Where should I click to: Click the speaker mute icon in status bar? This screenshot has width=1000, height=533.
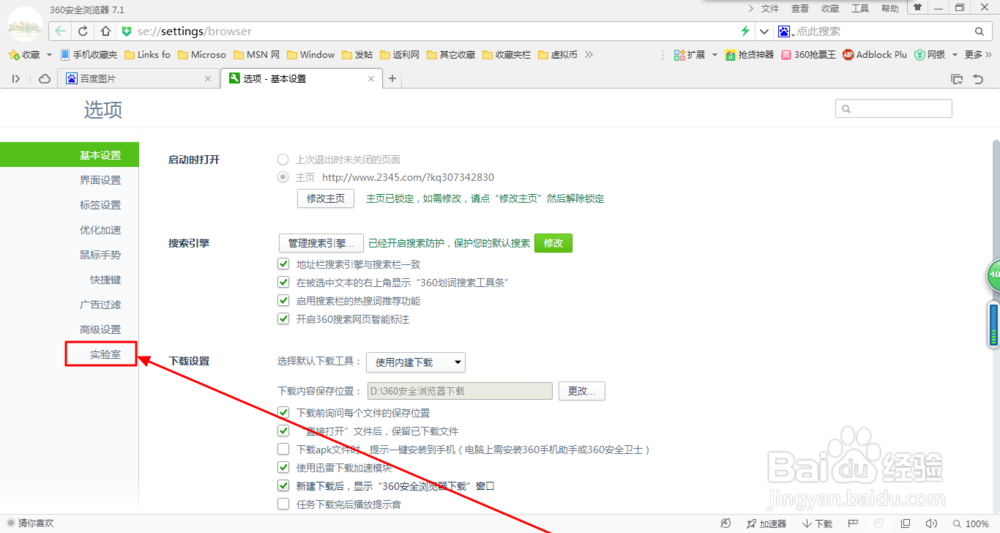click(931, 523)
